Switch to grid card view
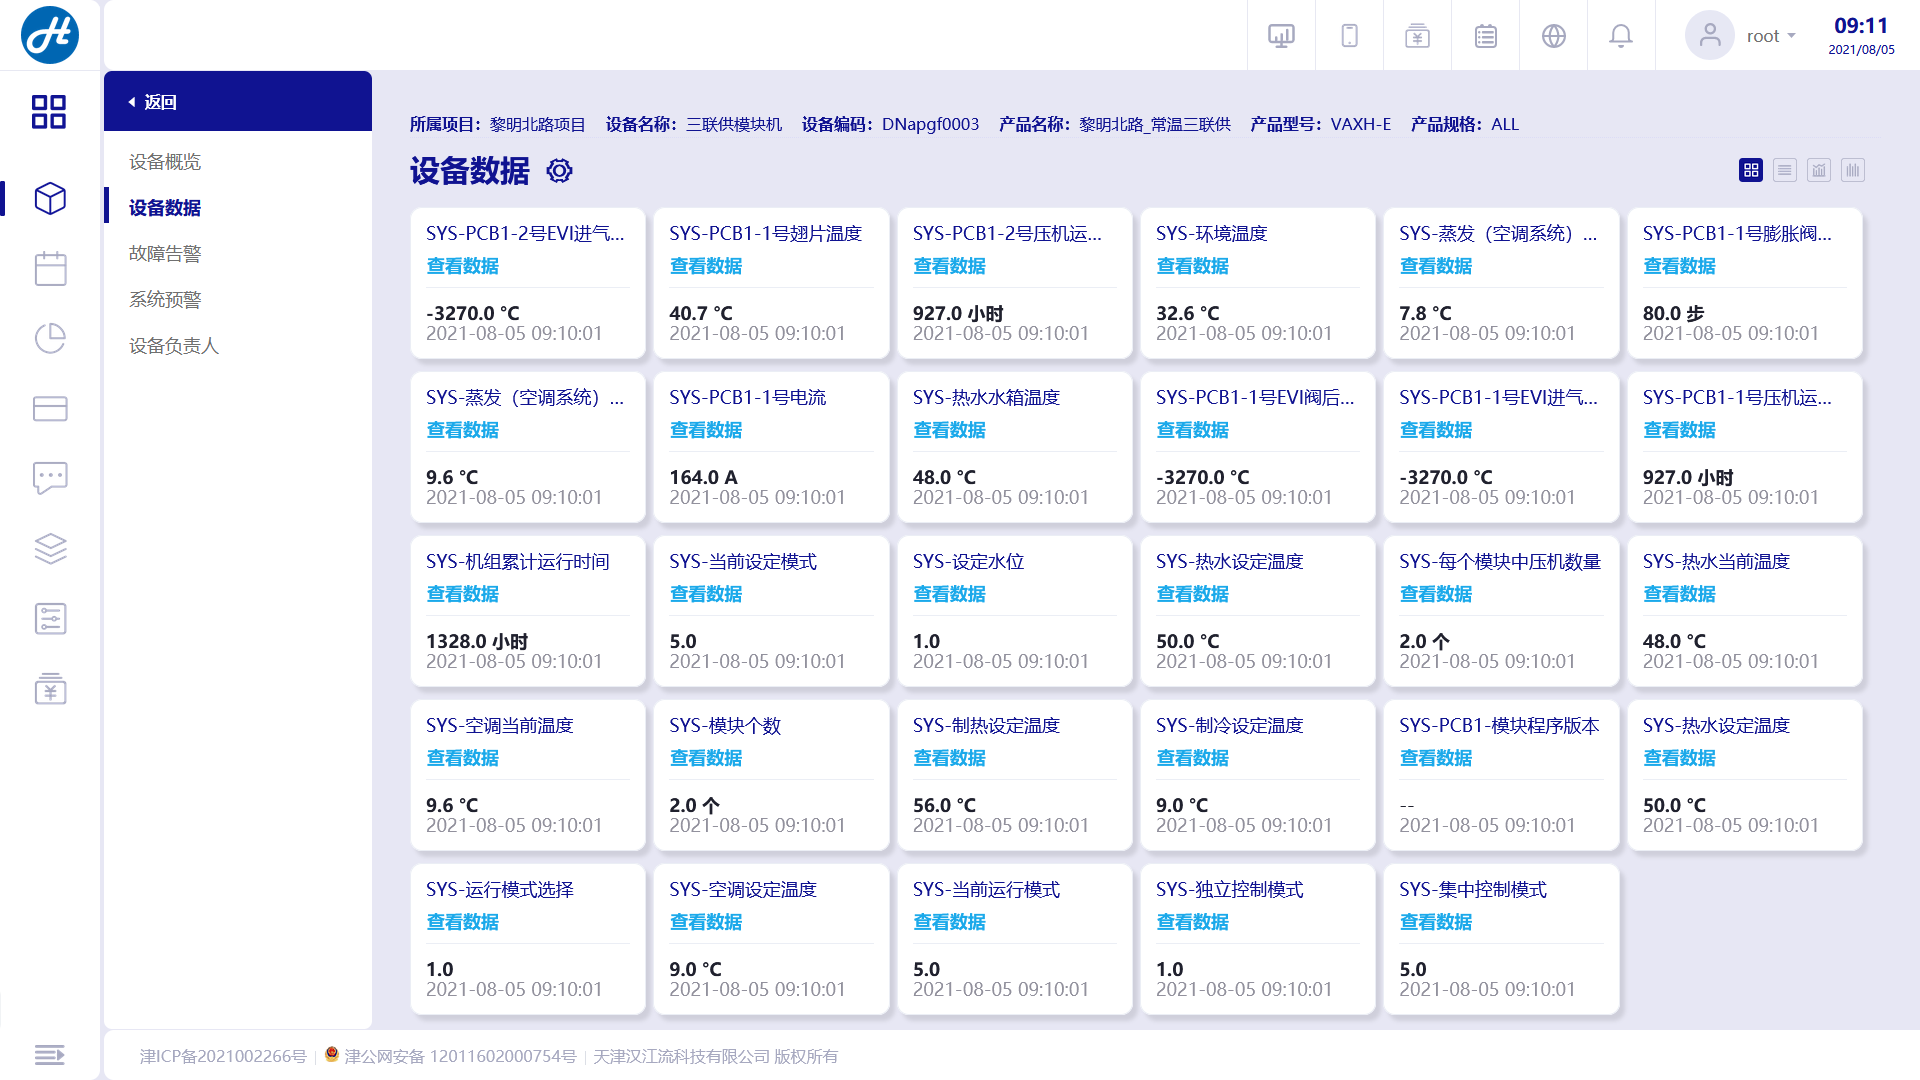 point(1751,171)
